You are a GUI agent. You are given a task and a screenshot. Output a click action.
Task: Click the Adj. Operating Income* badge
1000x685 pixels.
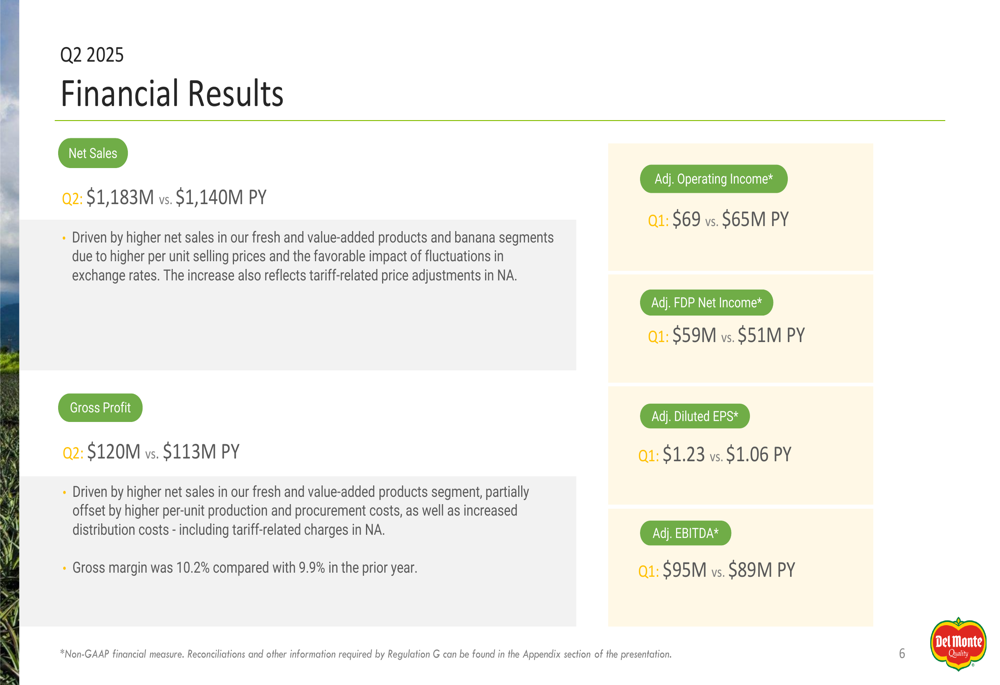click(x=714, y=179)
